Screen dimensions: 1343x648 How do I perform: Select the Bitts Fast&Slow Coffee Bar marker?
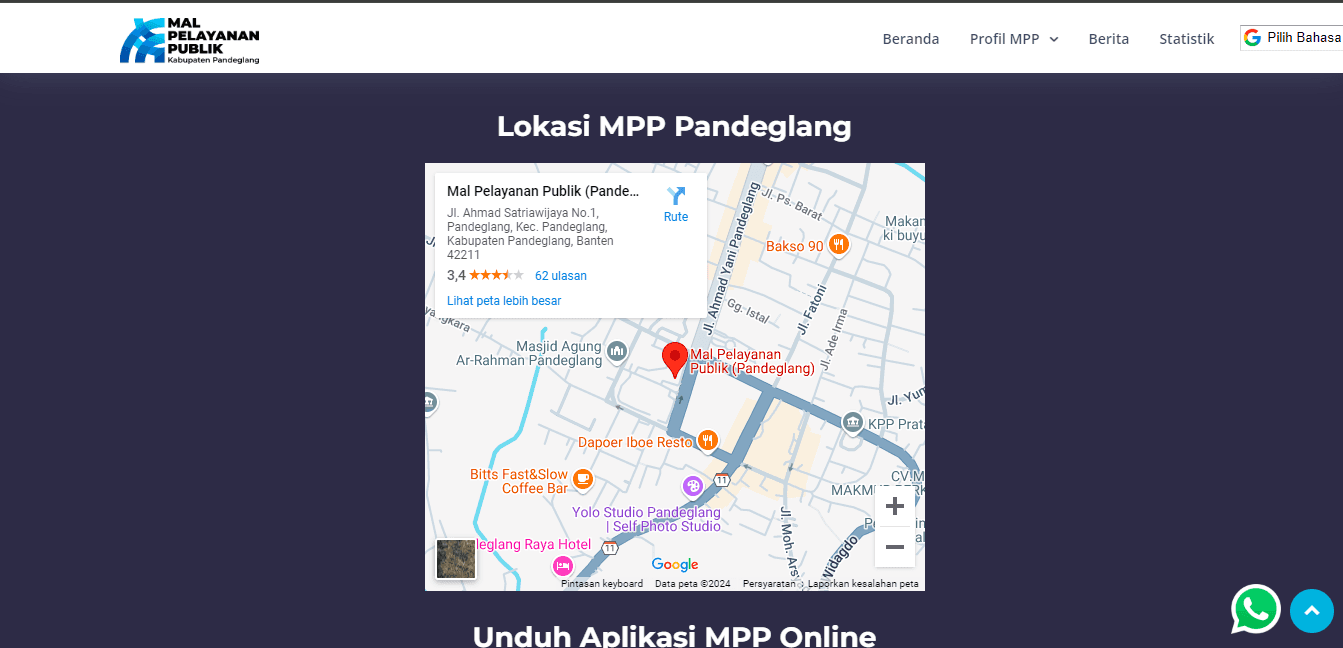583,480
